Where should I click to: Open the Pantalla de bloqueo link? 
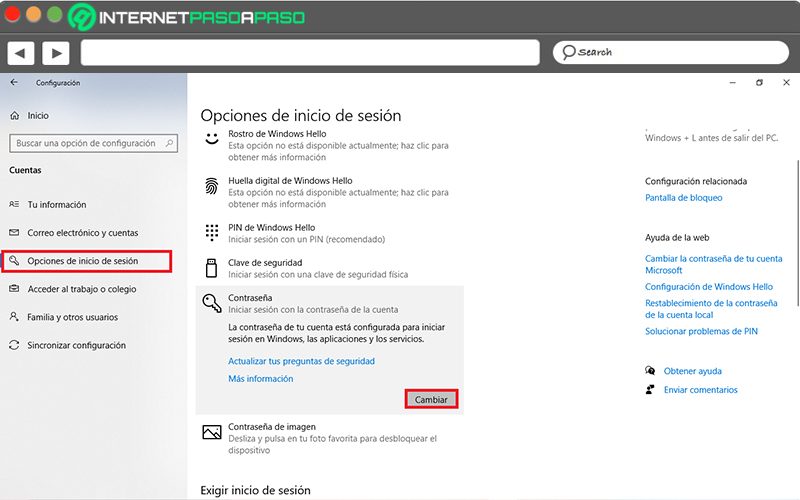[684, 197]
